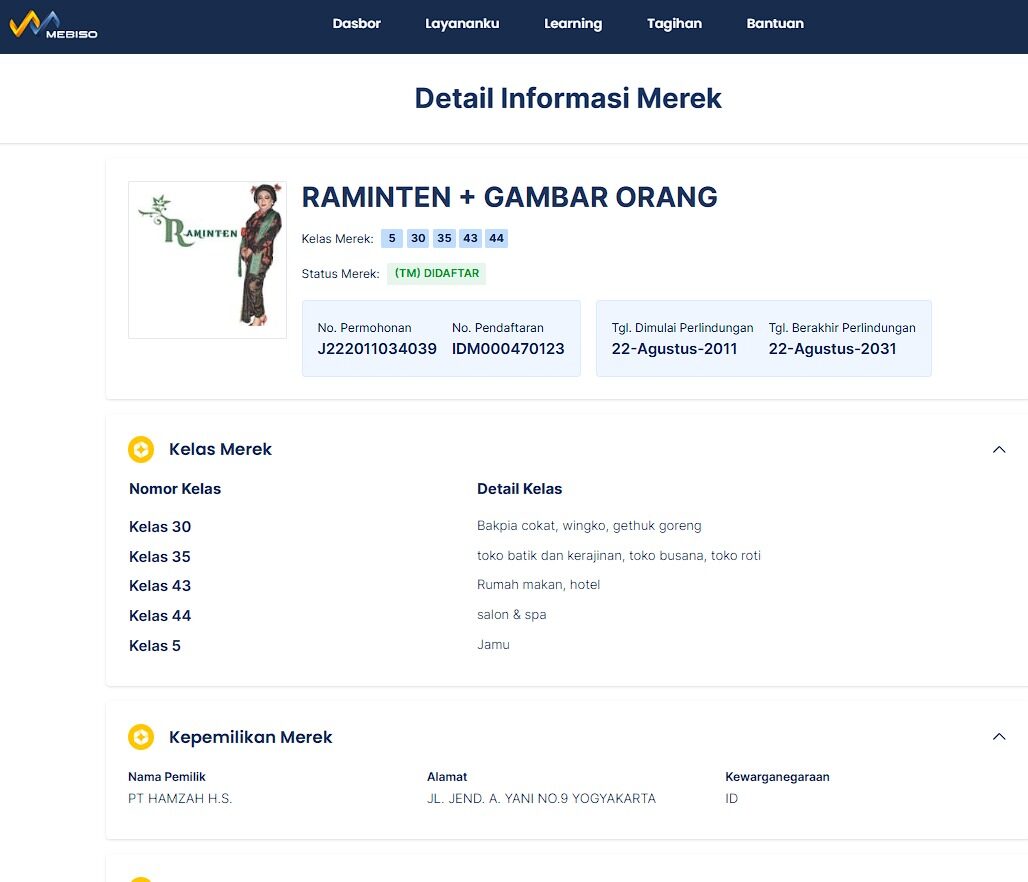Click protection end date 22-Agustus-2031
This screenshot has width=1028, height=882.
click(x=832, y=349)
